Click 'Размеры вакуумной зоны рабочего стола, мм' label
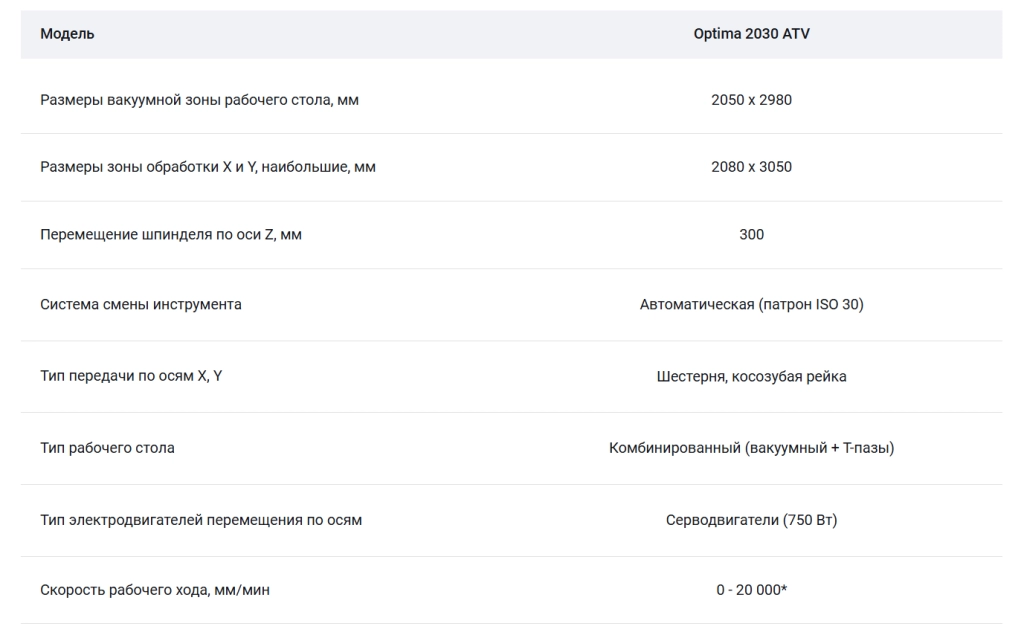 [x=199, y=100]
